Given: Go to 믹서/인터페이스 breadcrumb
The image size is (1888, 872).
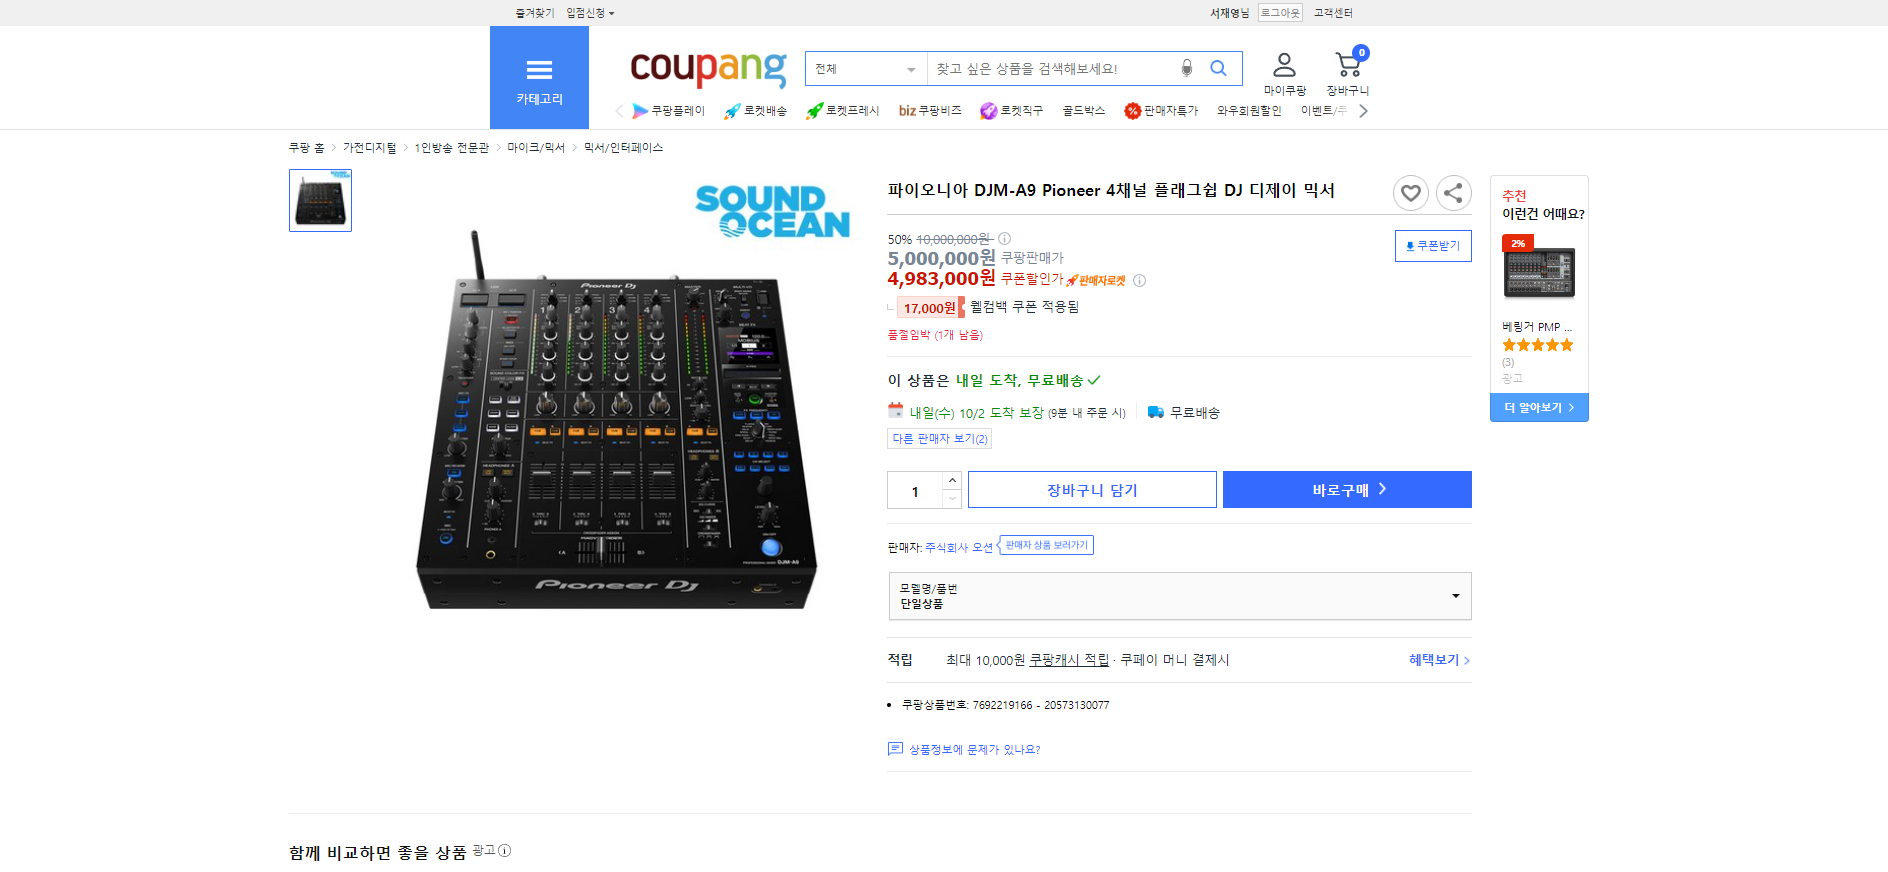Looking at the screenshot, I should coord(623,148).
